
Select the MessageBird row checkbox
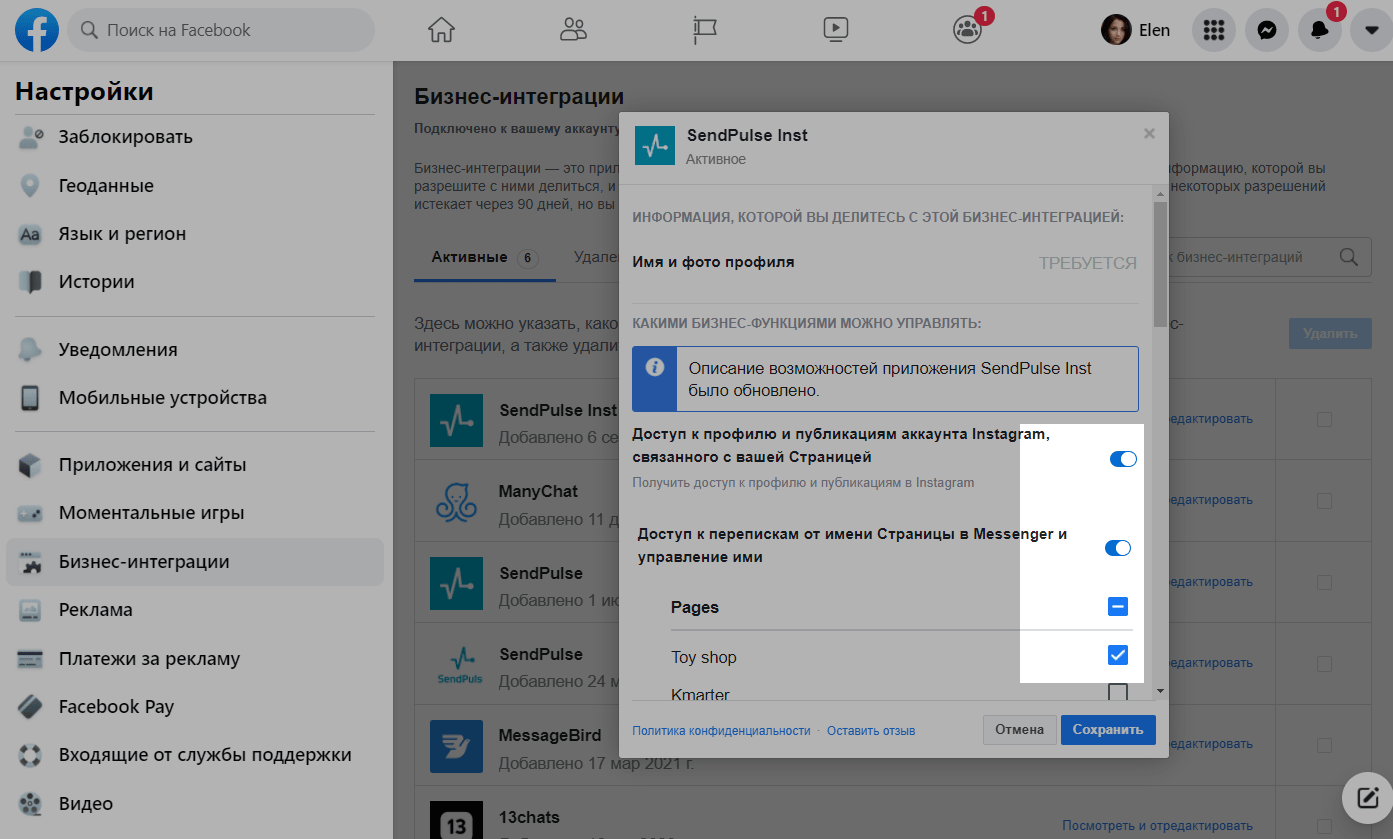tap(1324, 746)
